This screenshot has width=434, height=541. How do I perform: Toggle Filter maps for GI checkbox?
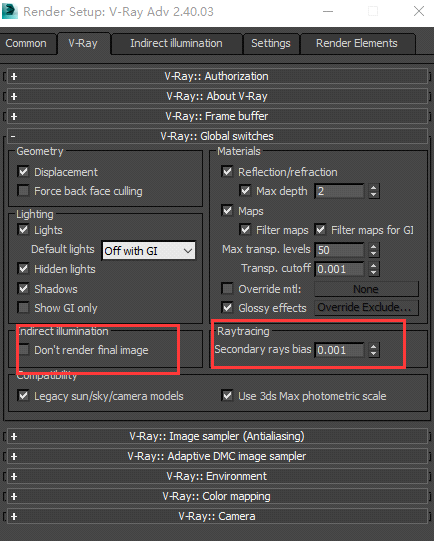click(320, 229)
